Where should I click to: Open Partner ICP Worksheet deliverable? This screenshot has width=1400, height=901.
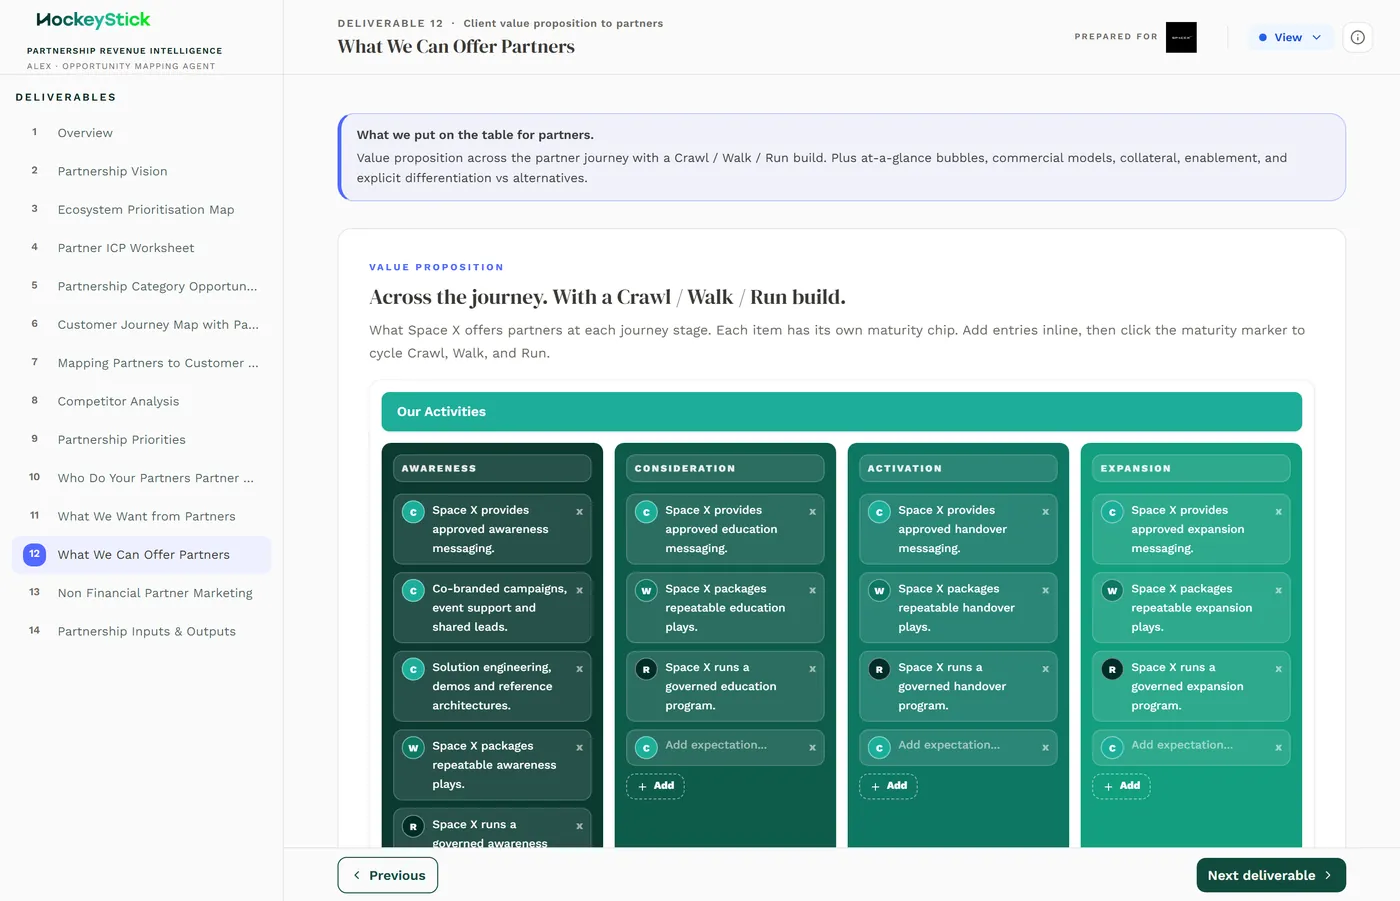(141, 248)
